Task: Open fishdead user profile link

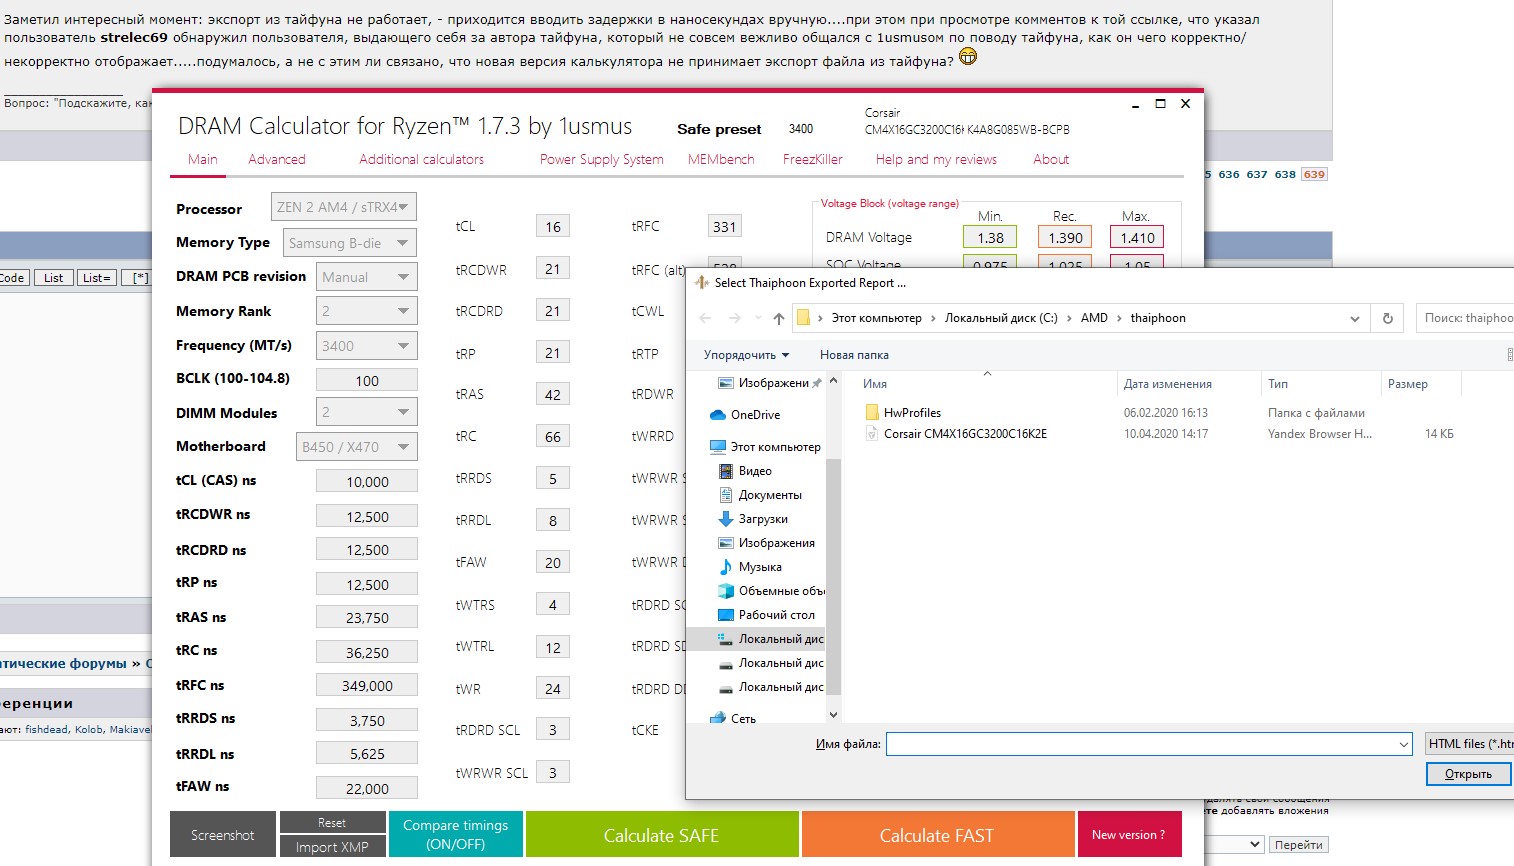Action: [47, 729]
